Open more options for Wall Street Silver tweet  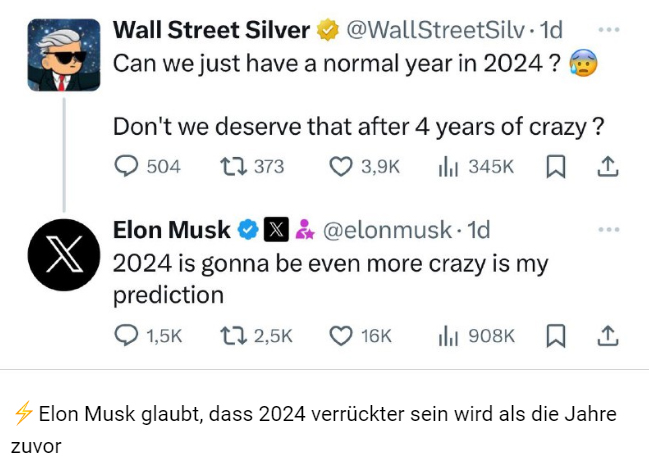point(608,29)
